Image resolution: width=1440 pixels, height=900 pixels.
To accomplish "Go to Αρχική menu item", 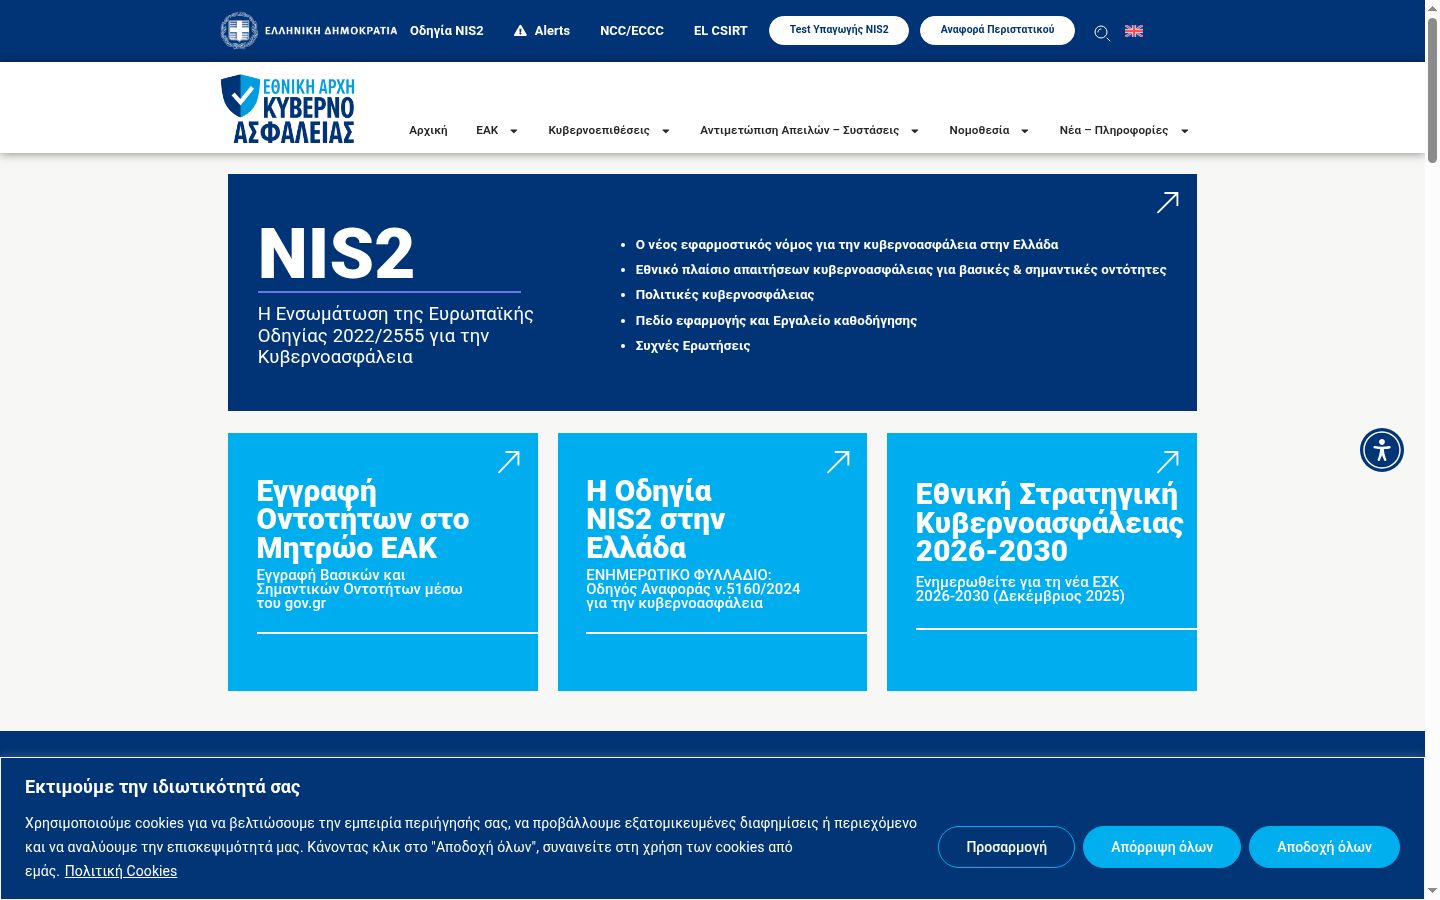I will coord(428,131).
